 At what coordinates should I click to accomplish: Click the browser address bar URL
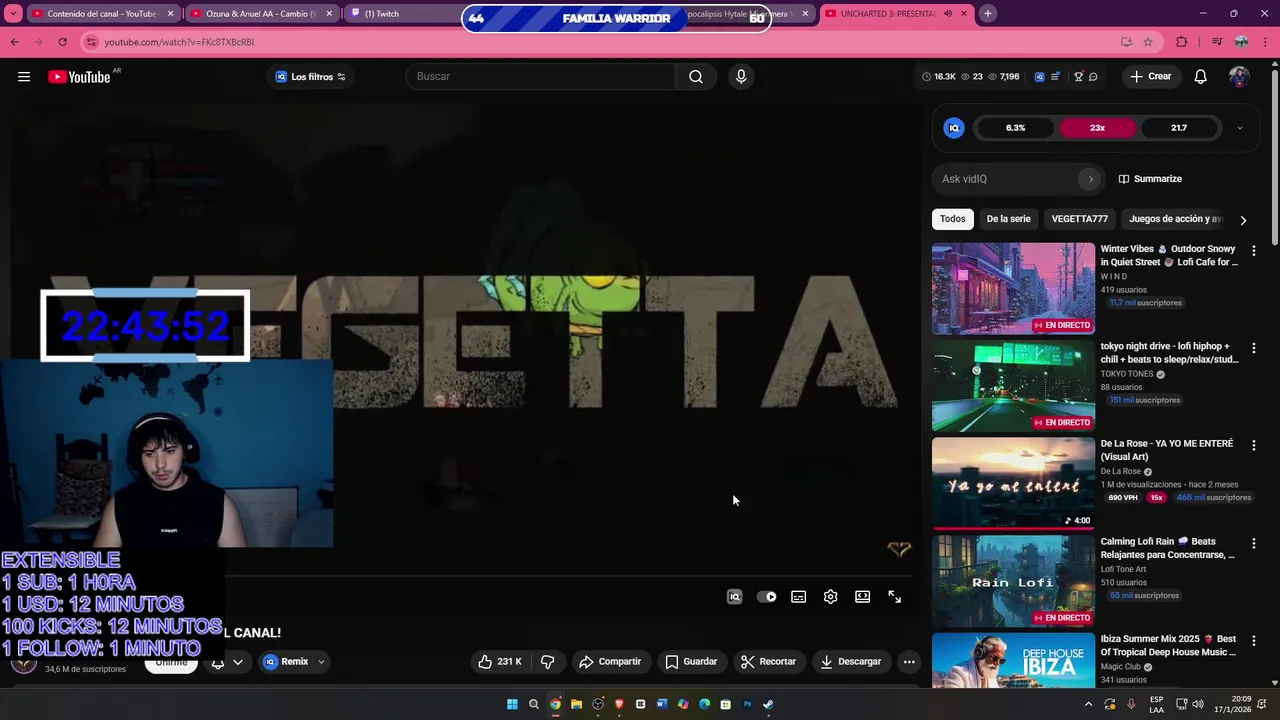(180, 42)
